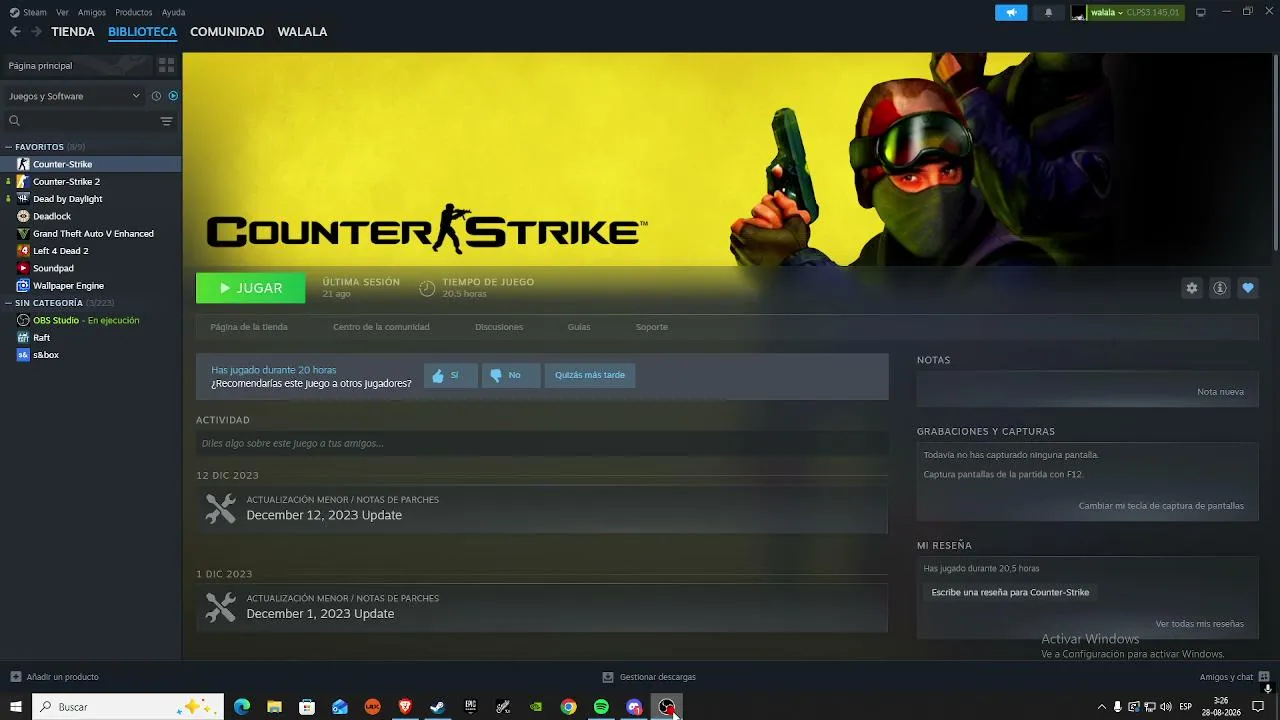The height and width of the screenshot is (720, 1280).
Task: Open the advanced filter settings icon
Action: pyautogui.click(x=166, y=121)
